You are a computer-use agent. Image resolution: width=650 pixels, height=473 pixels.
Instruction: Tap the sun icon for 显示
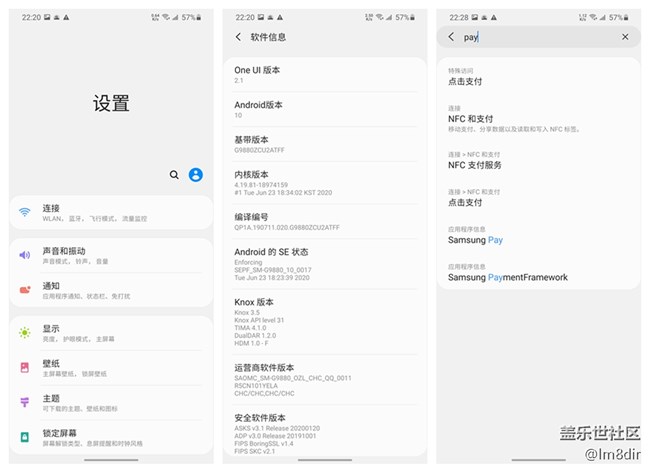point(25,333)
